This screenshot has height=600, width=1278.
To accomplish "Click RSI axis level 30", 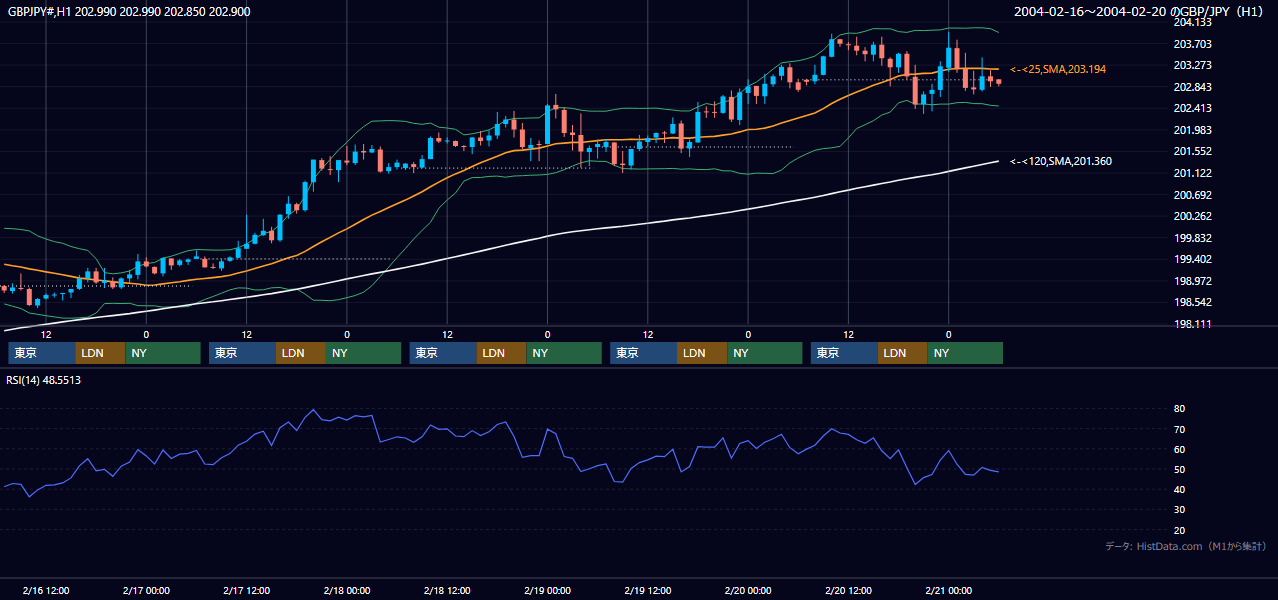I will (1179, 510).
